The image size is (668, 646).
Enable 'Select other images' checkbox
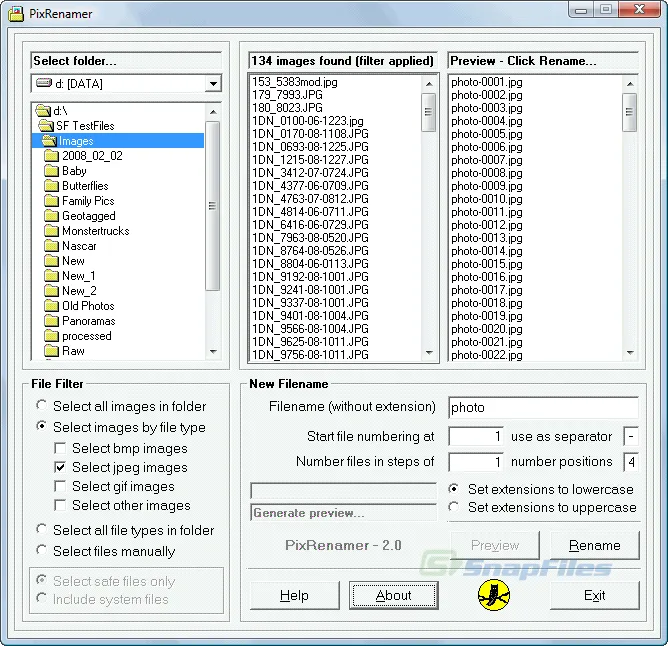pos(60,505)
